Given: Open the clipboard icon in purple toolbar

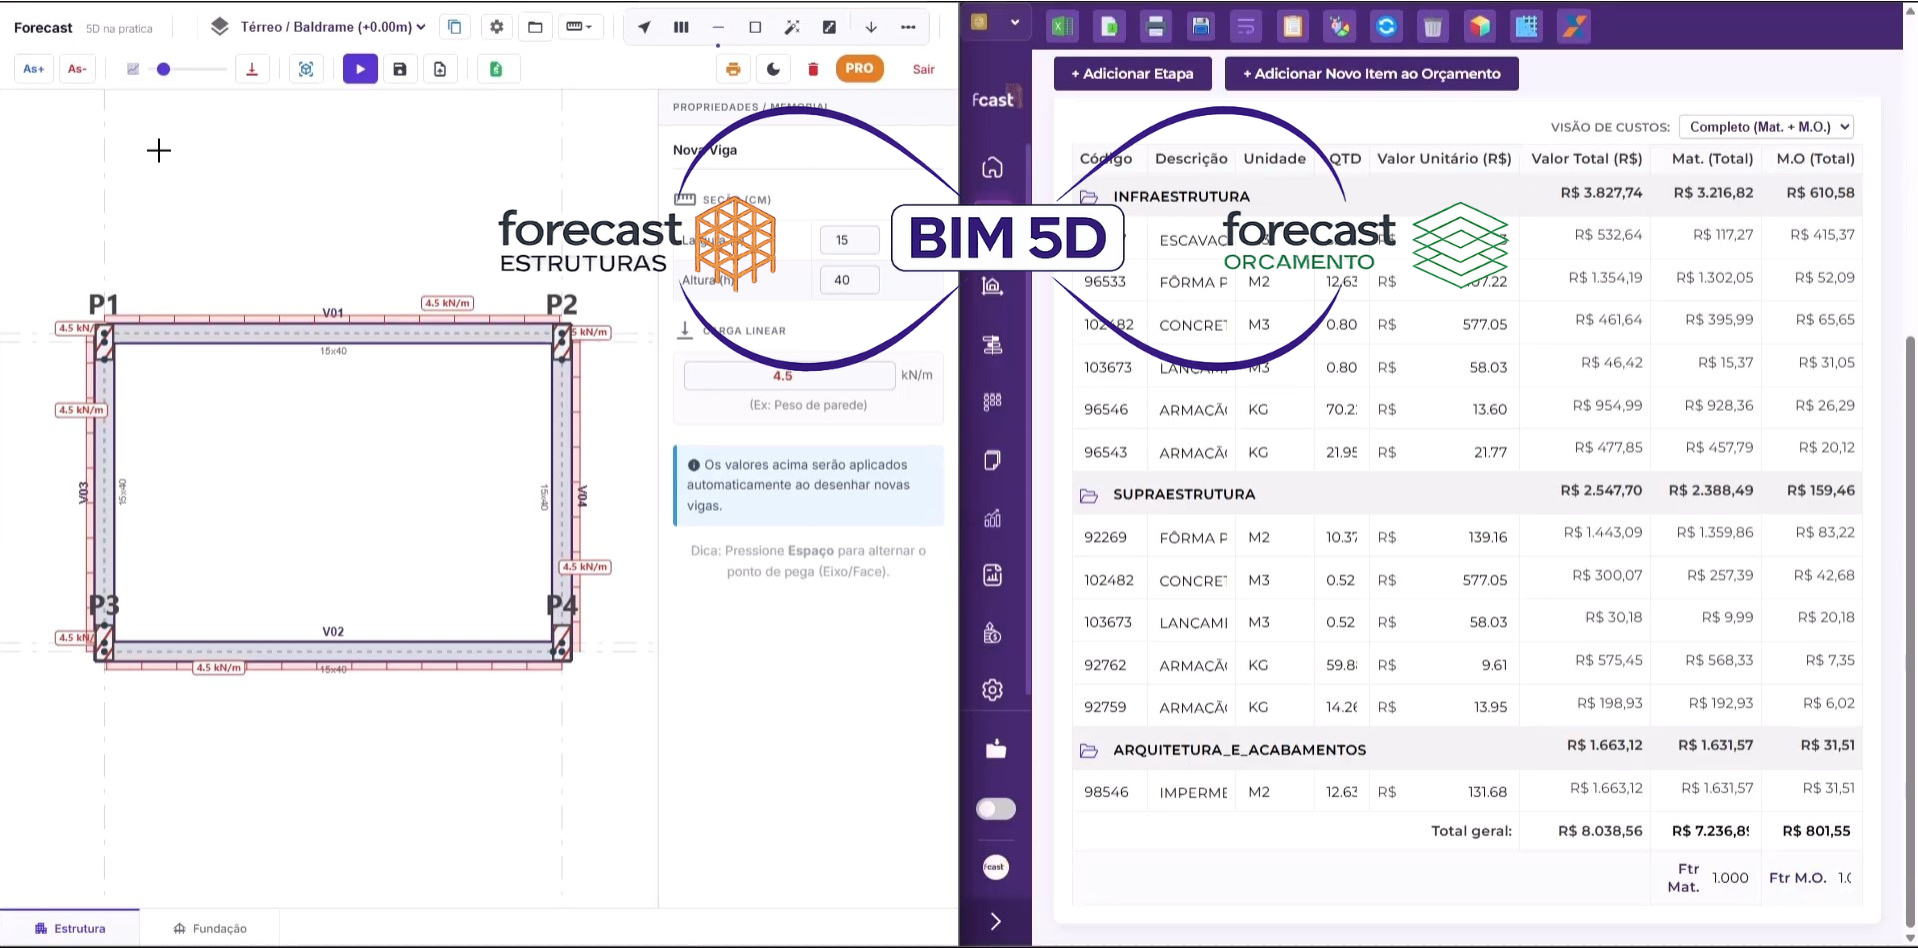Looking at the screenshot, I should pyautogui.click(x=1293, y=27).
